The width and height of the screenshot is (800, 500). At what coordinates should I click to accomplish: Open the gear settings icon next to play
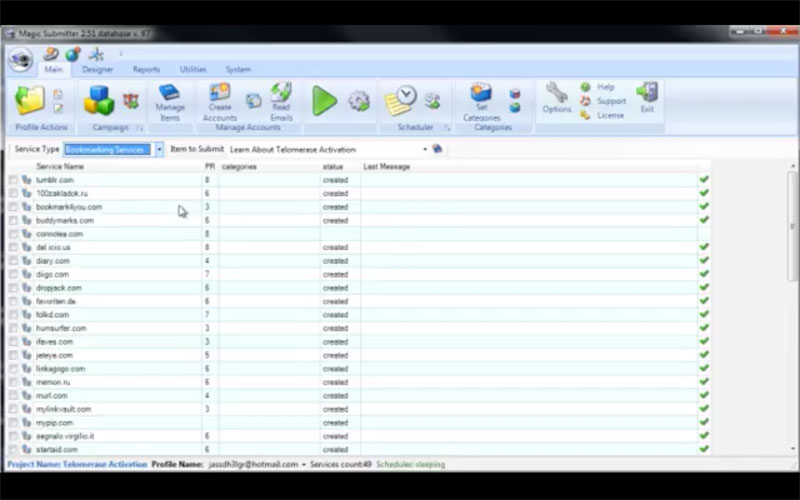click(x=359, y=101)
